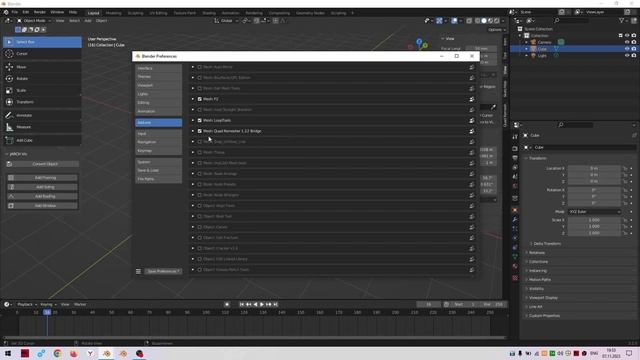Open Chrome from the Windows taskbar
640x360 pixels.
pyautogui.click(x=57, y=353)
